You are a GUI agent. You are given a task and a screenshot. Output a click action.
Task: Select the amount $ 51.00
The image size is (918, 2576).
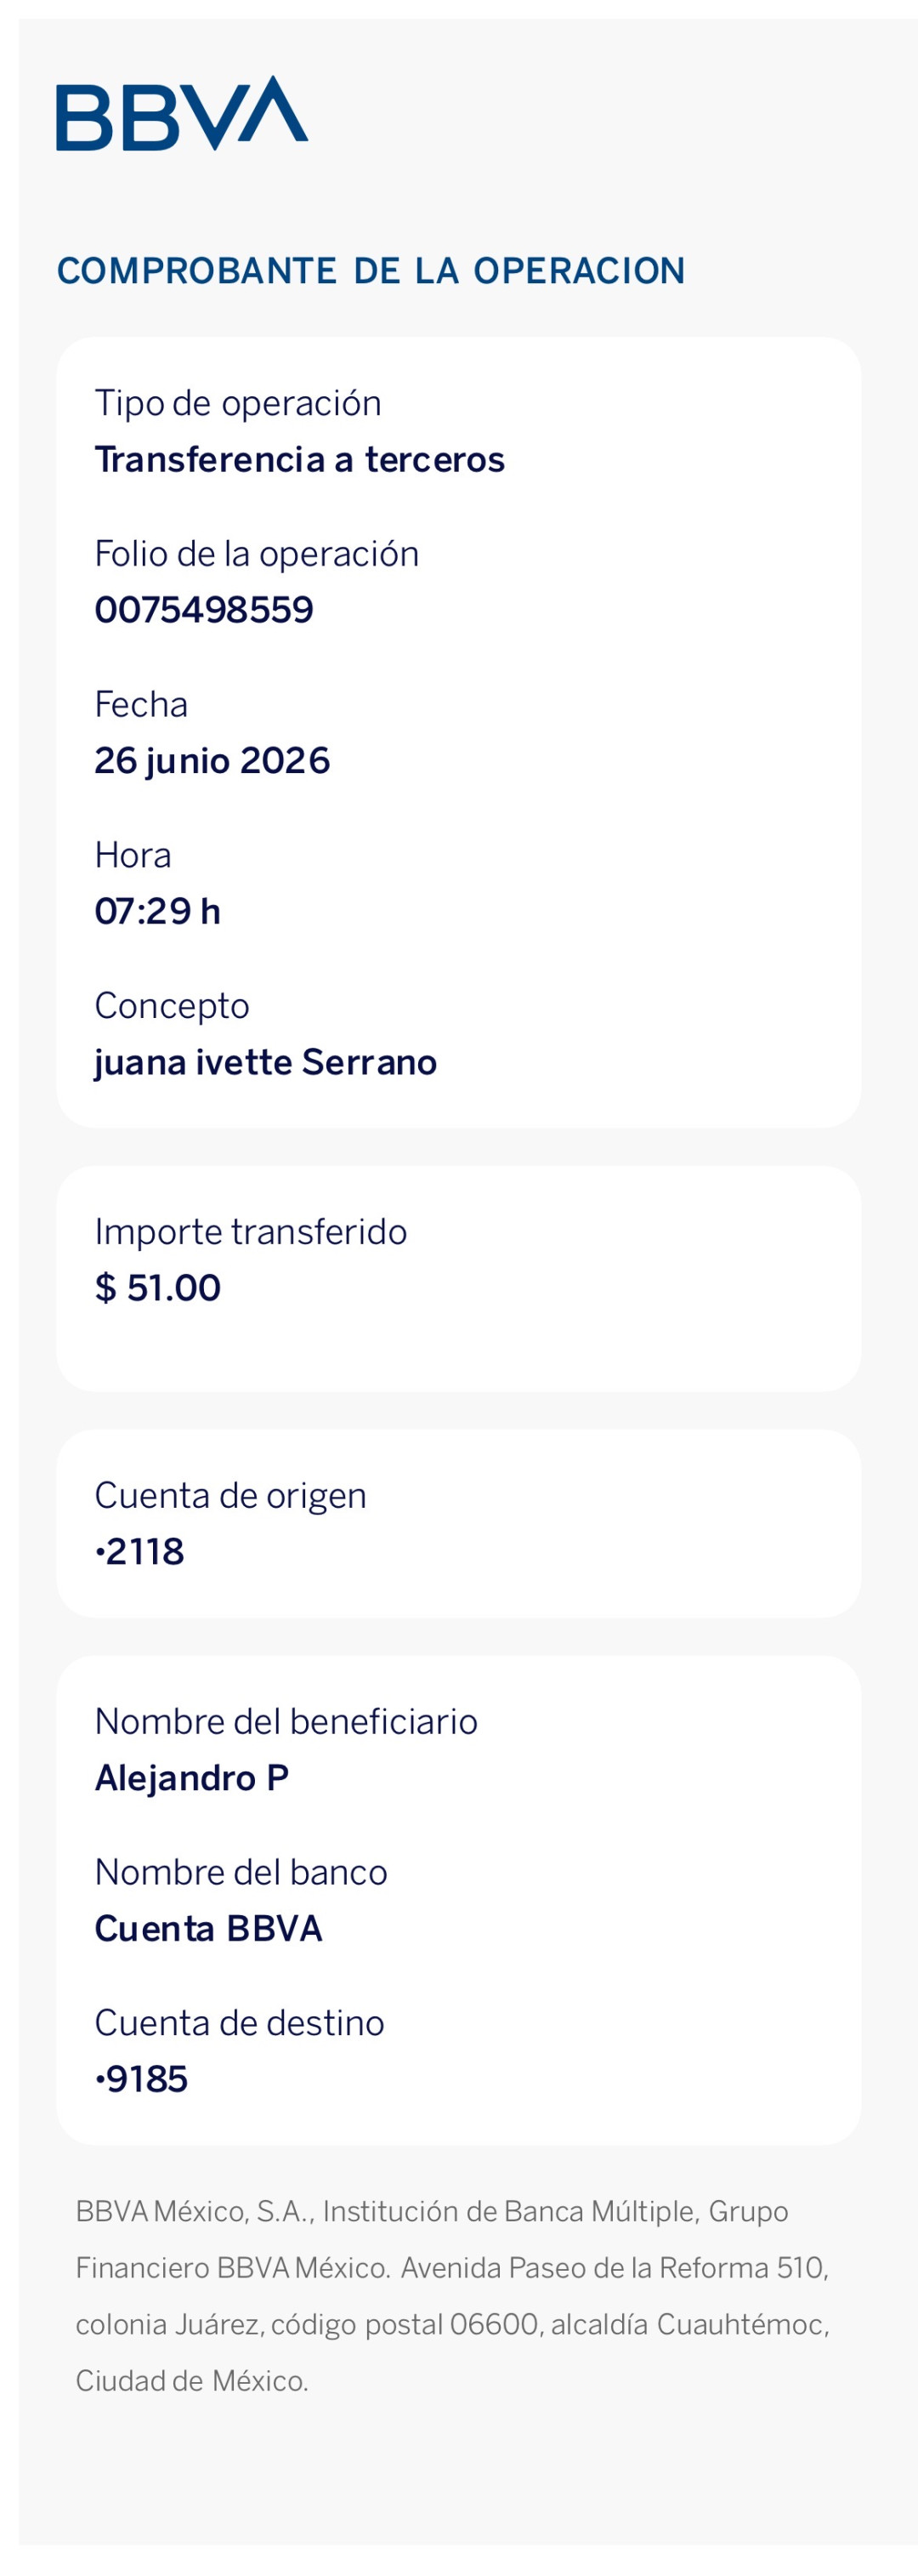(x=158, y=1288)
